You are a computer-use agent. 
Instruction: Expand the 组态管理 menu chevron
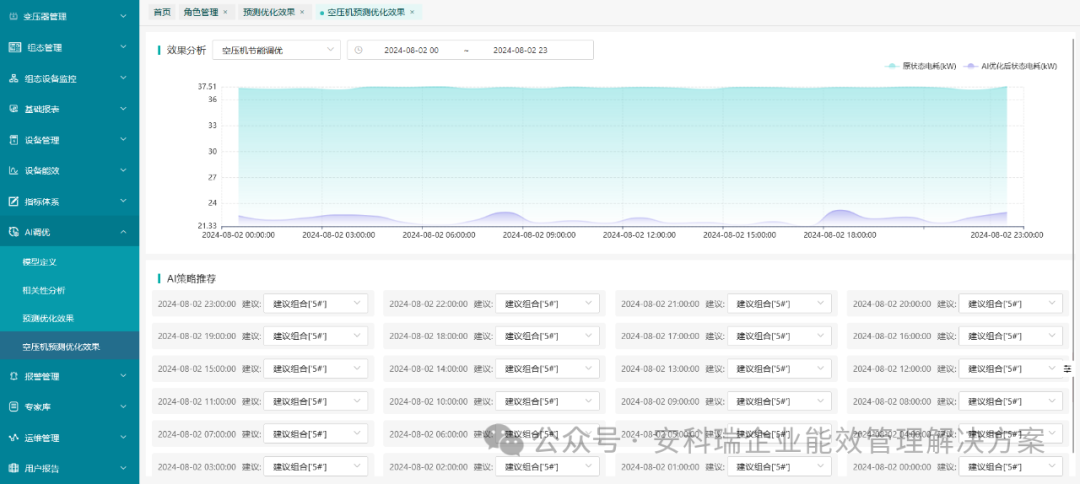point(123,47)
